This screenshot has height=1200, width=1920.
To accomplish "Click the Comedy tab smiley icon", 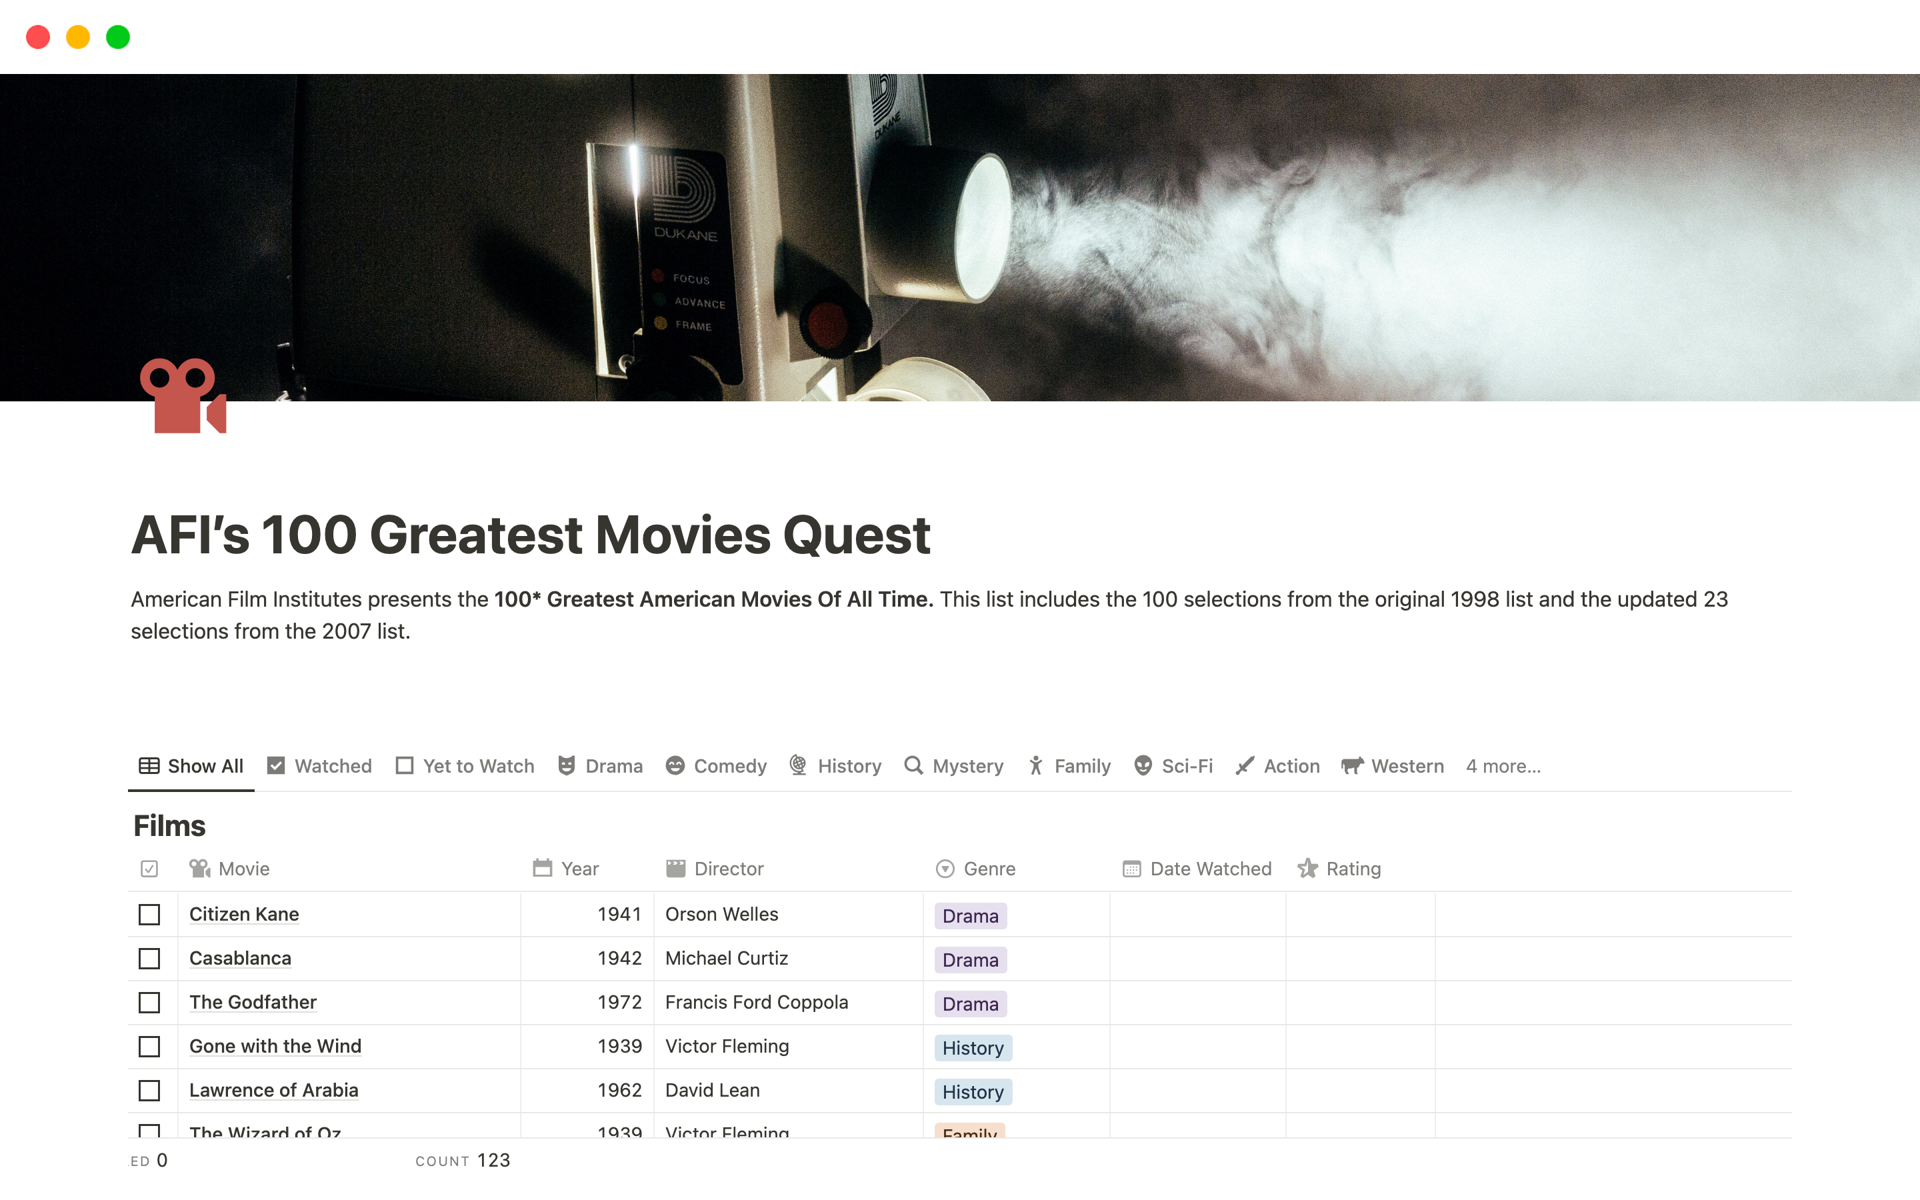I will click(675, 766).
